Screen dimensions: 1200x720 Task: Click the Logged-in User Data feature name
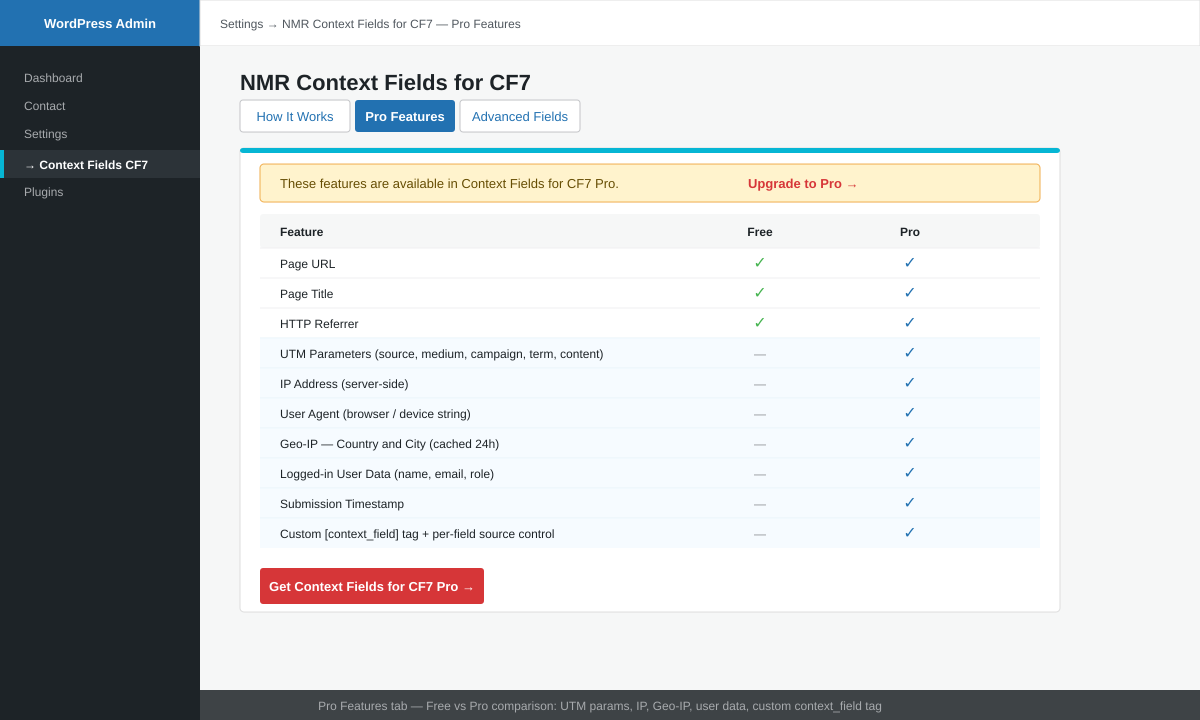(387, 474)
